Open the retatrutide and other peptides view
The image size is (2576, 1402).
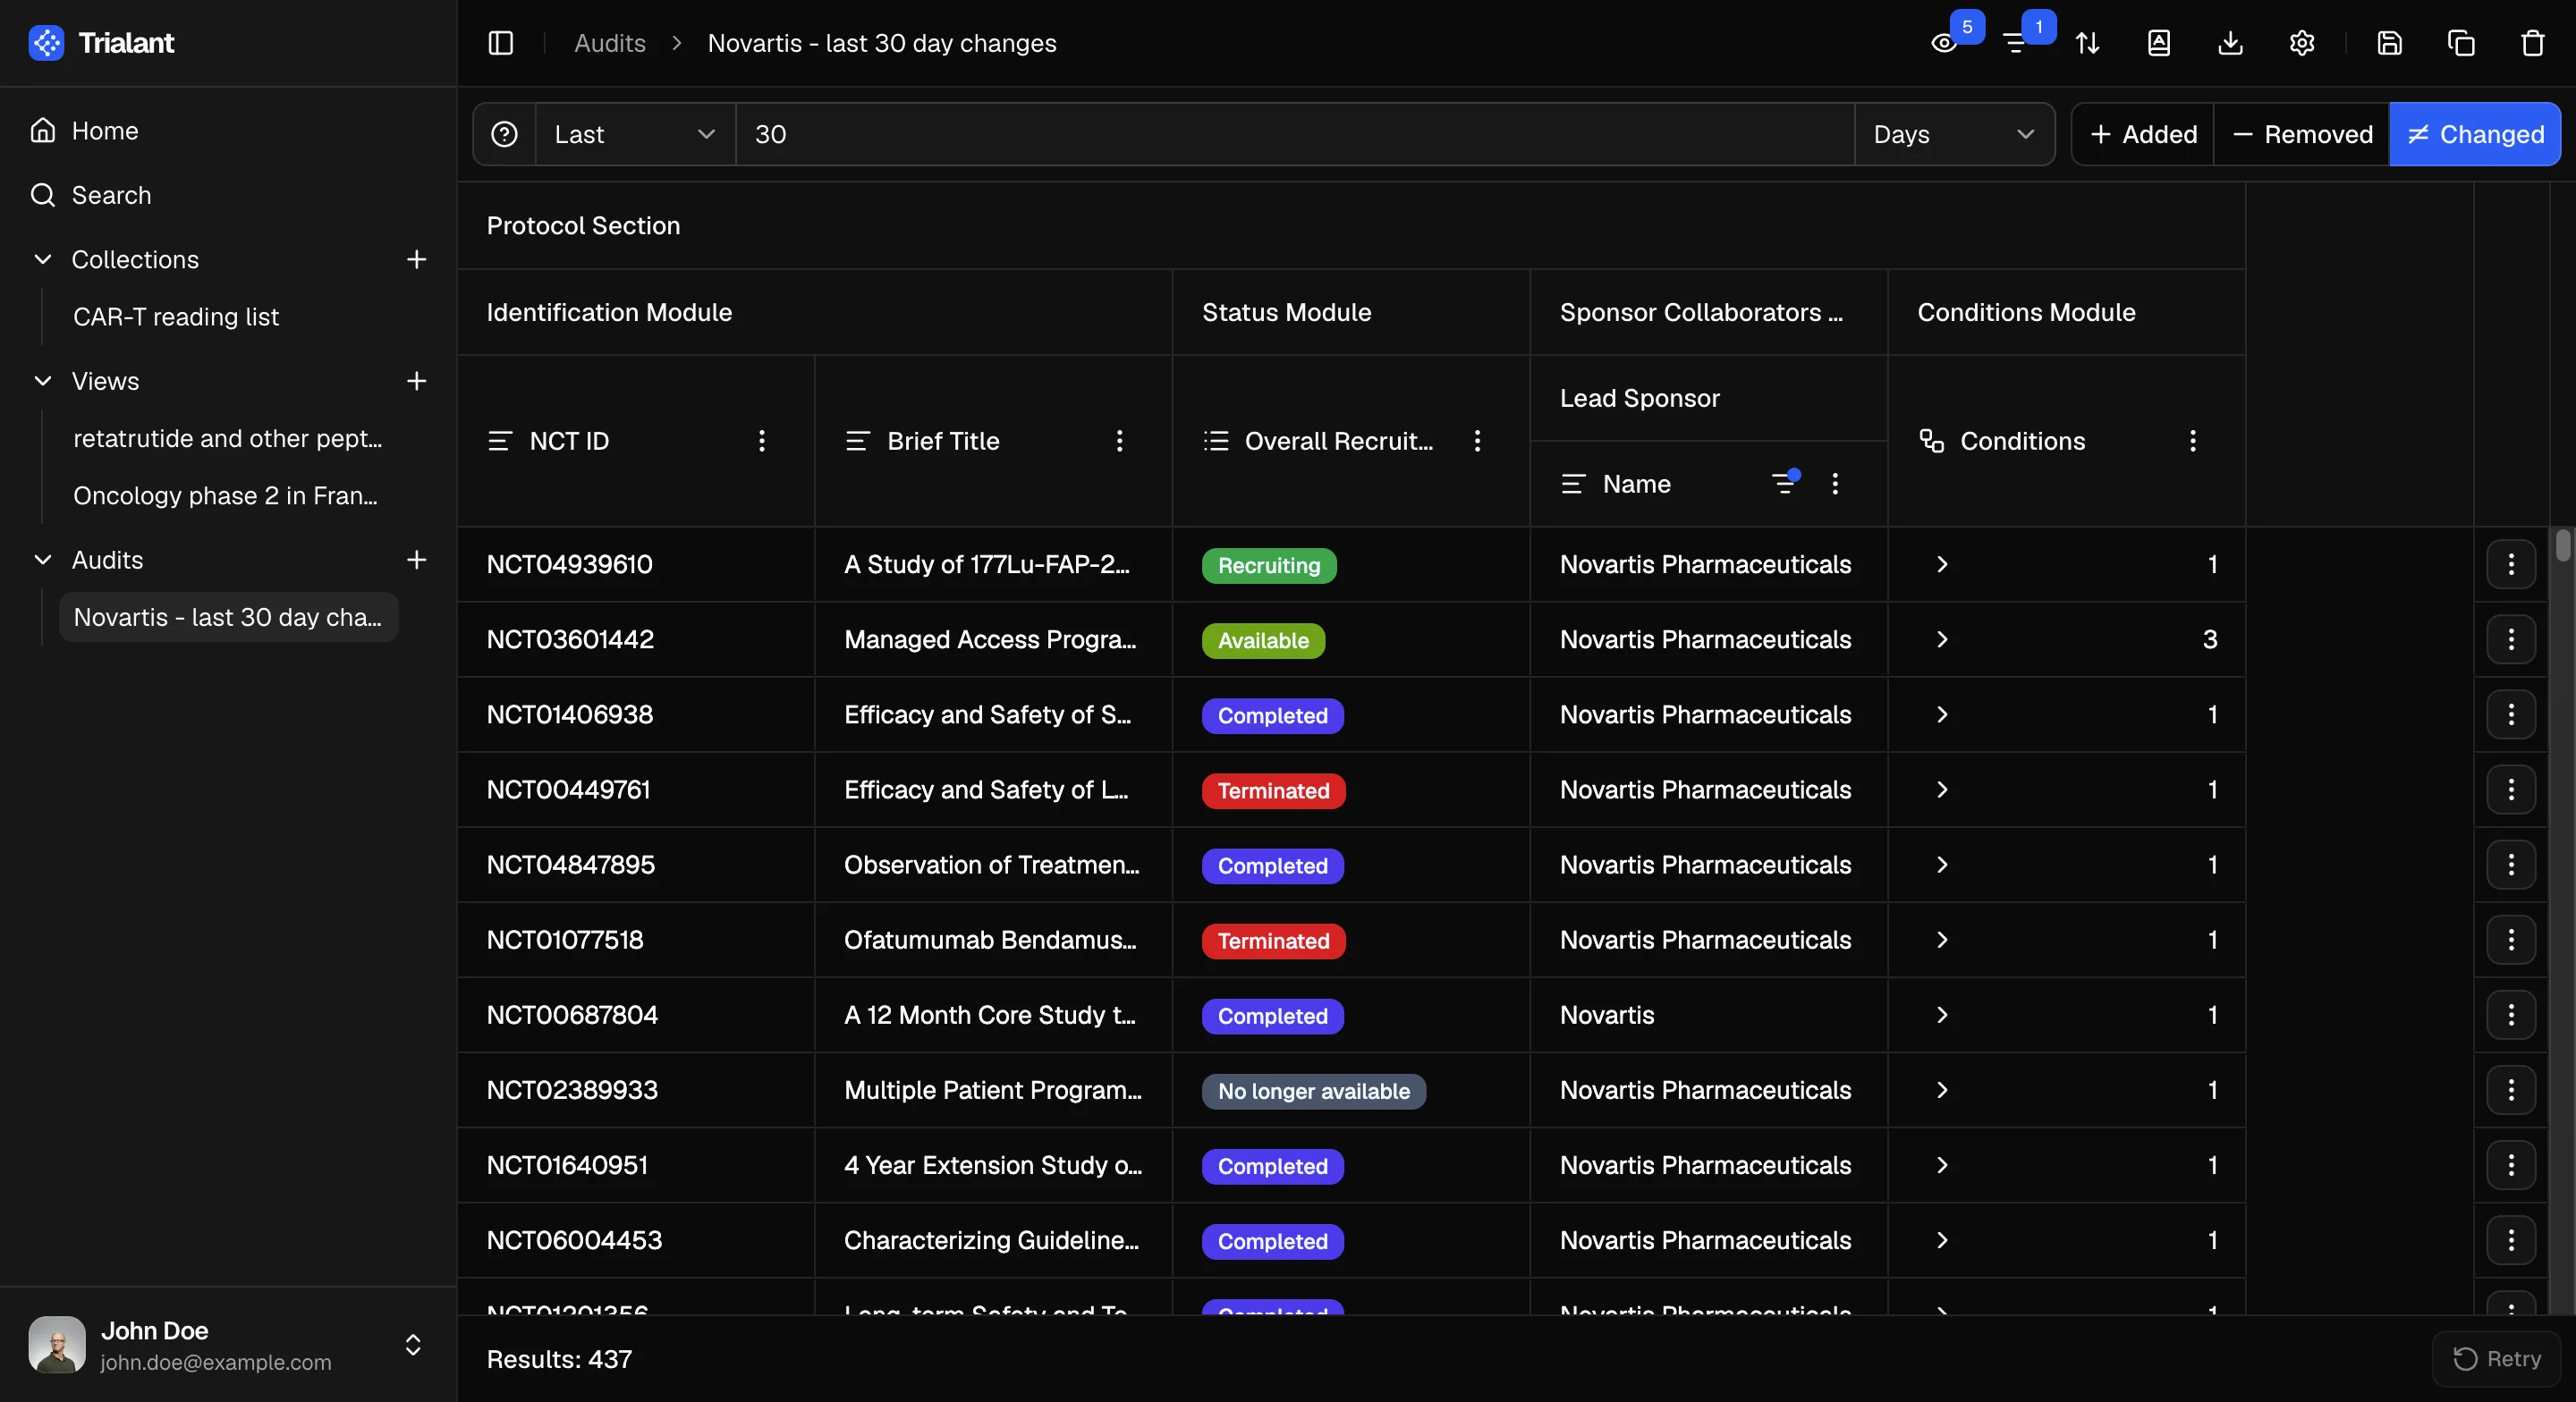pyautogui.click(x=228, y=439)
